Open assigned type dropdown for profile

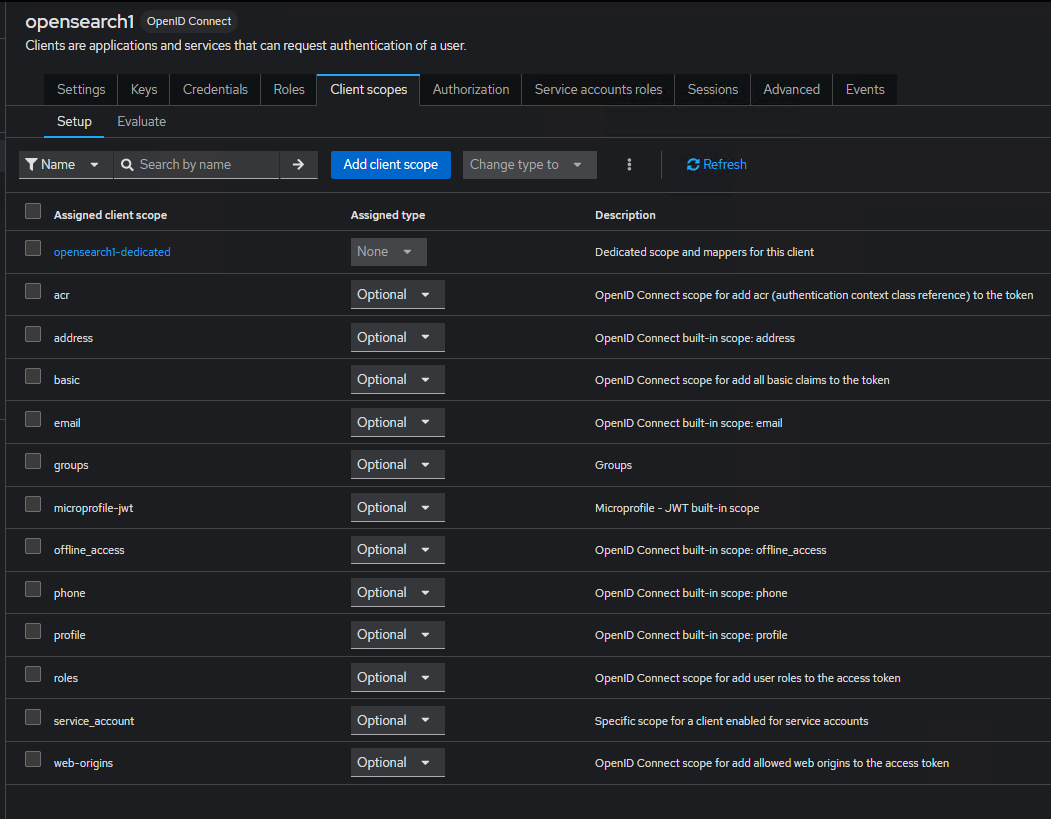[397, 635]
